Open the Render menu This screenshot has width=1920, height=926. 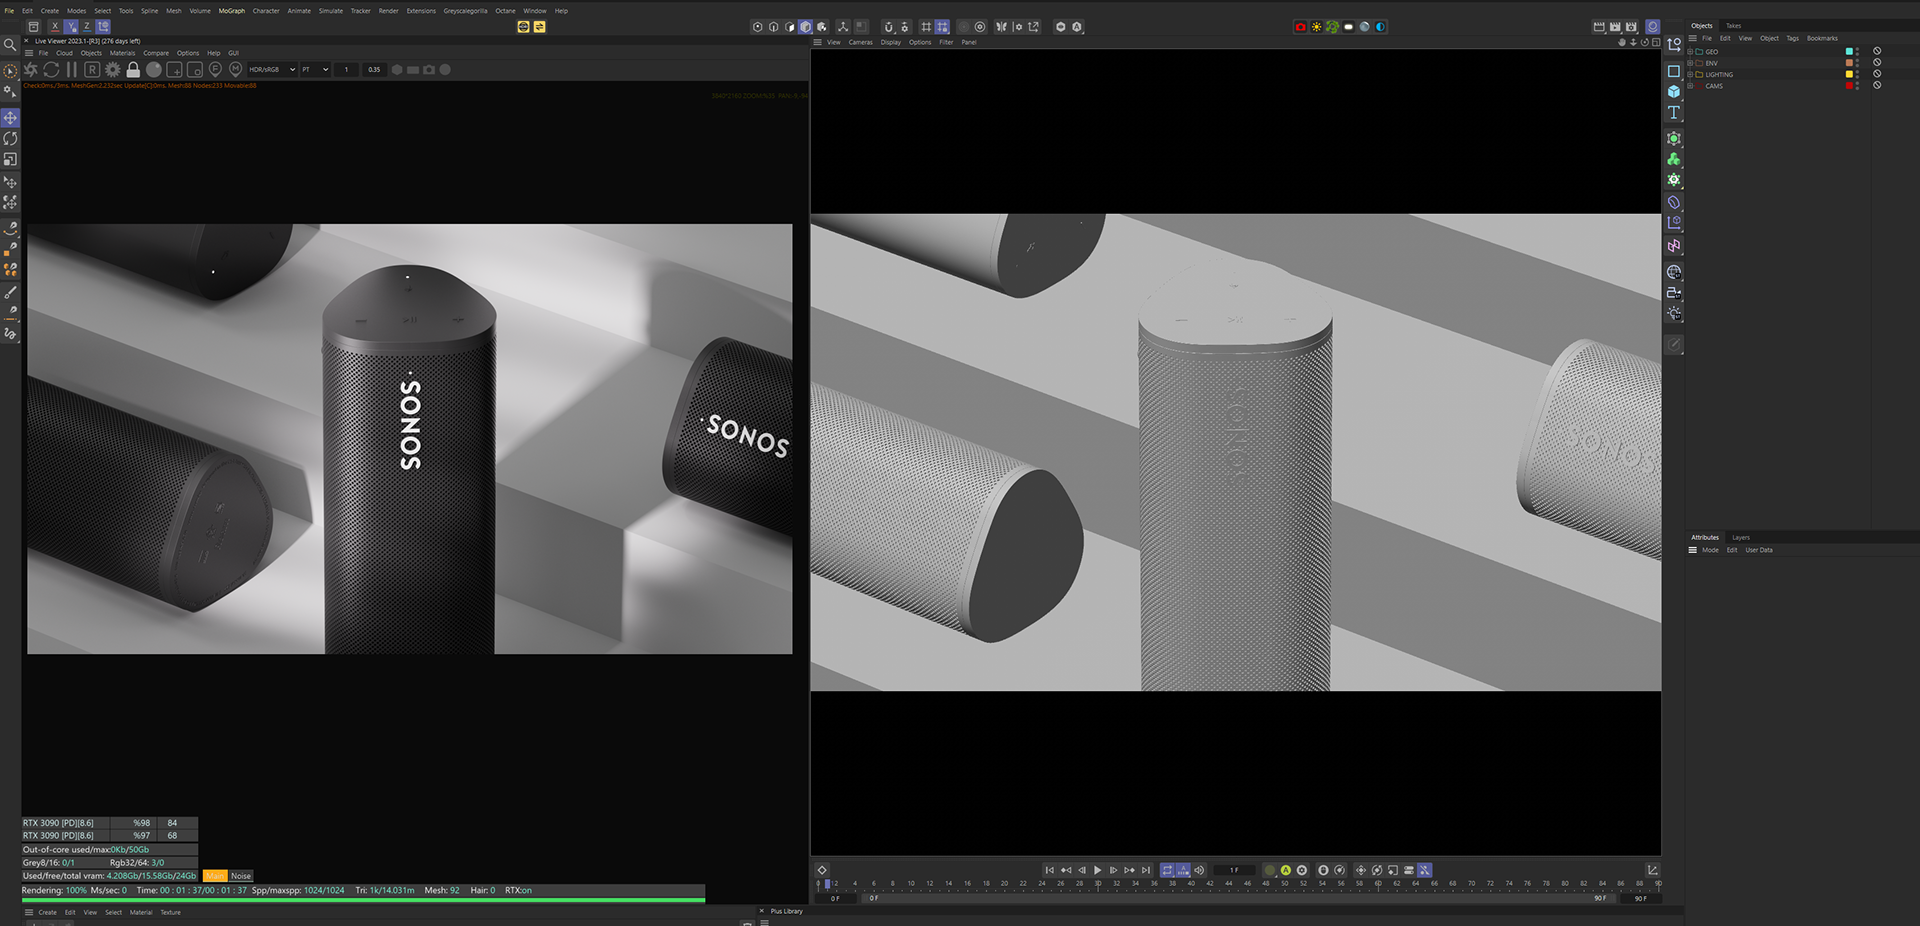388,11
